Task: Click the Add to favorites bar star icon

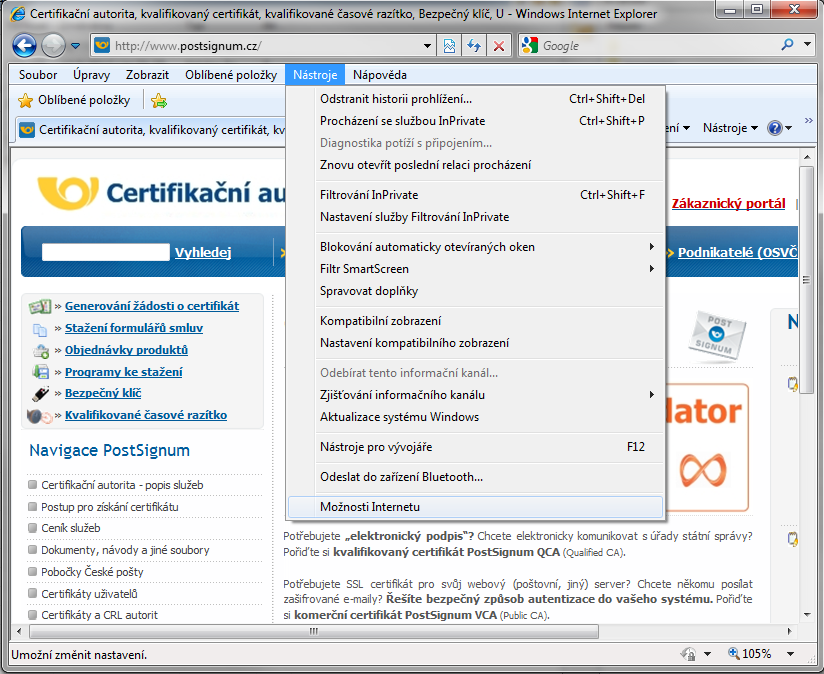Action: pyautogui.click(x=159, y=100)
